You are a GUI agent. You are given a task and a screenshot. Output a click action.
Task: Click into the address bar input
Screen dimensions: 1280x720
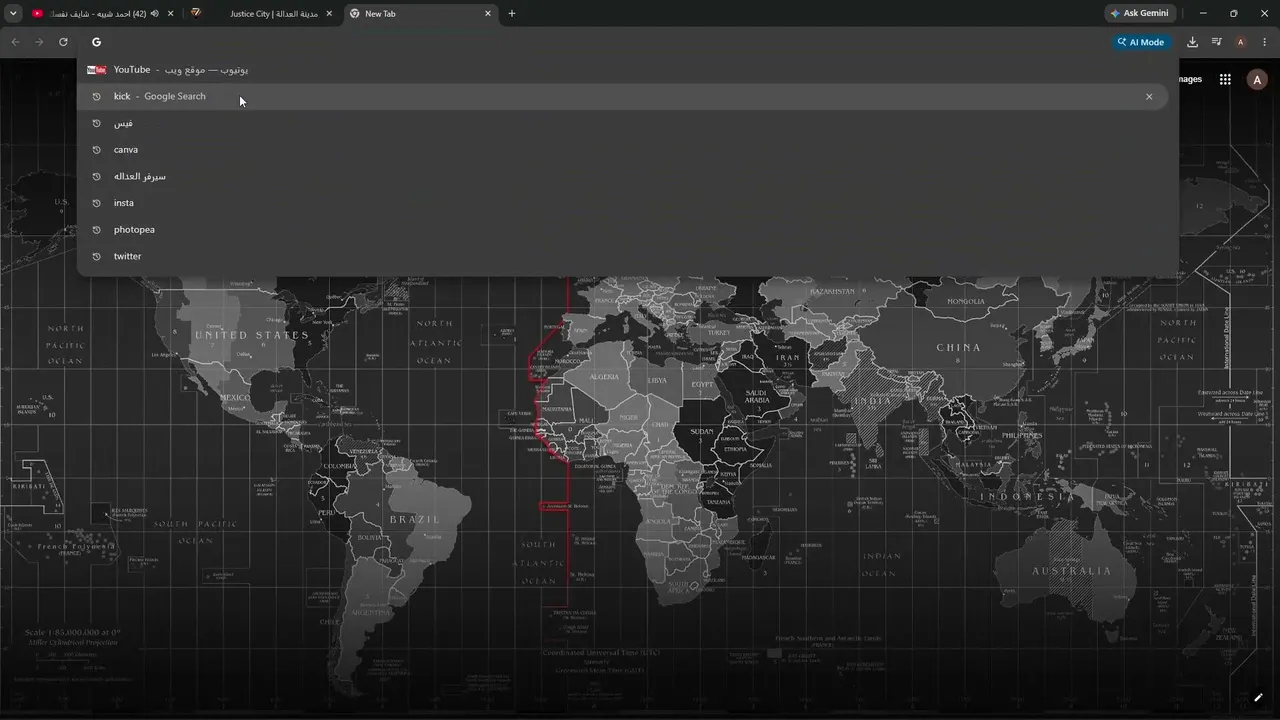pyautogui.click(x=600, y=42)
